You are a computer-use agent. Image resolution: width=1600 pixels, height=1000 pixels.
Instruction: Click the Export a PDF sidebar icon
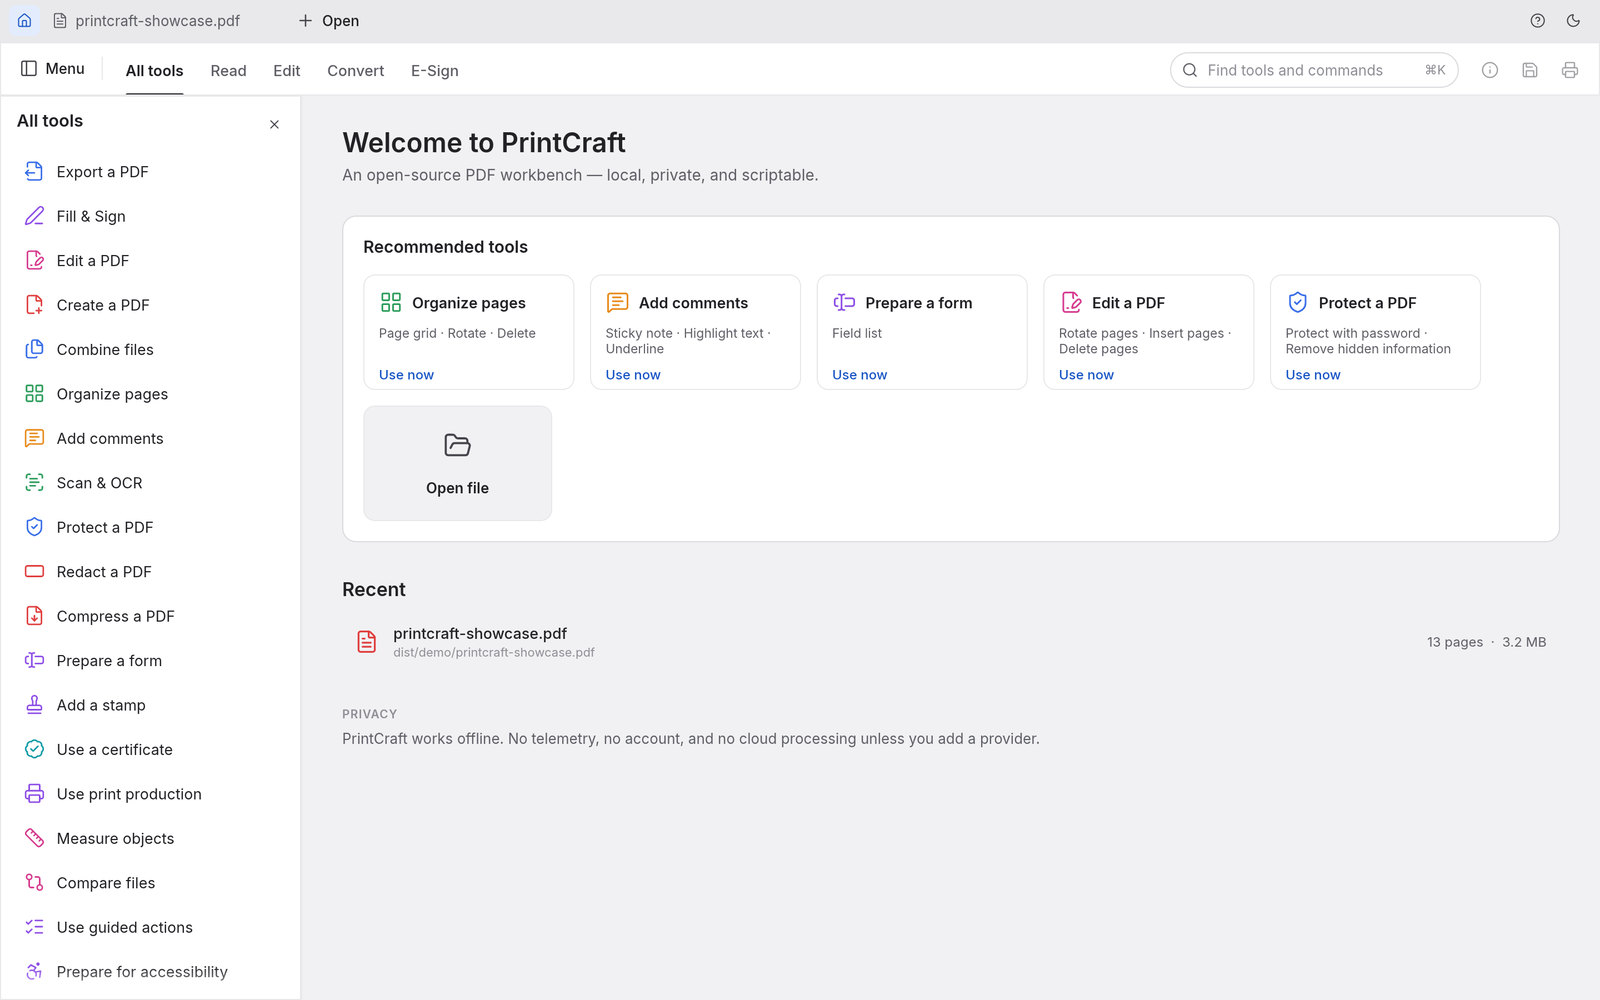pos(34,171)
